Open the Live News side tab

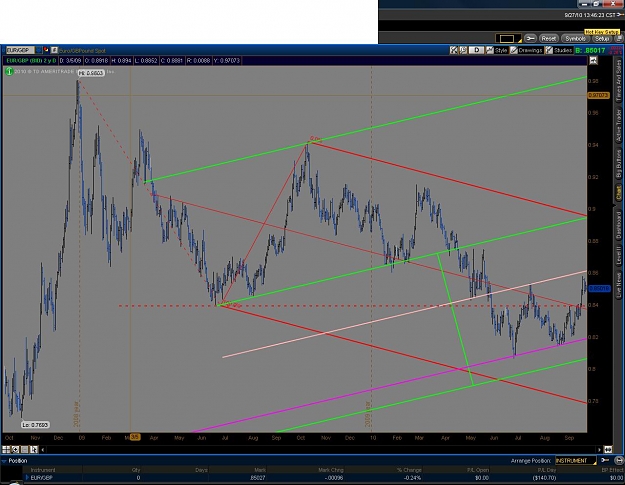click(619, 285)
